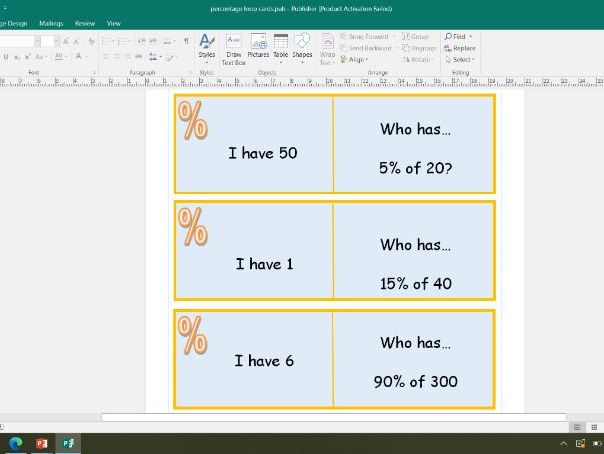The height and width of the screenshot is (454, 604).
Task: Select the Draw Text Box tool
Action: pos(233,49)
